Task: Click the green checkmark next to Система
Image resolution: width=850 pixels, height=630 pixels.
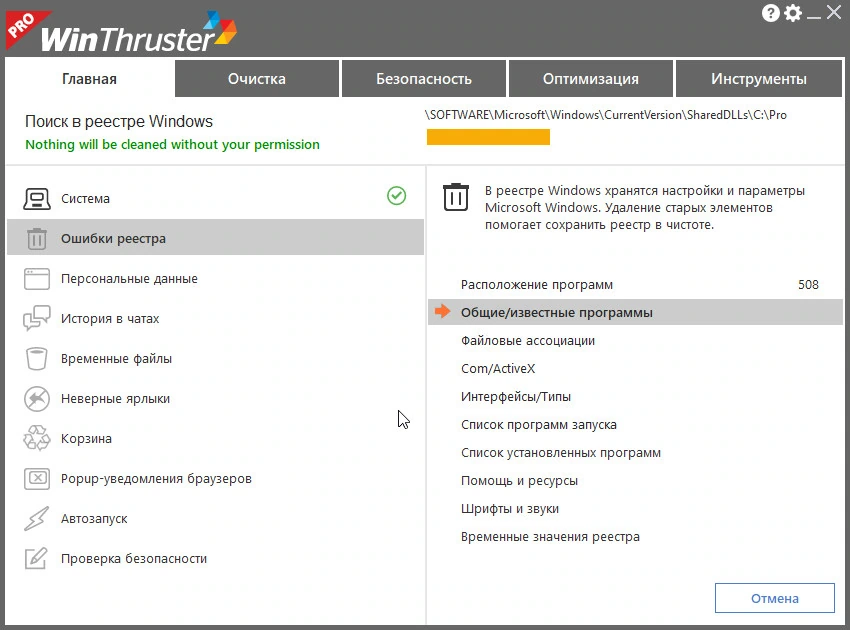Action: click(x=396, y=196)
